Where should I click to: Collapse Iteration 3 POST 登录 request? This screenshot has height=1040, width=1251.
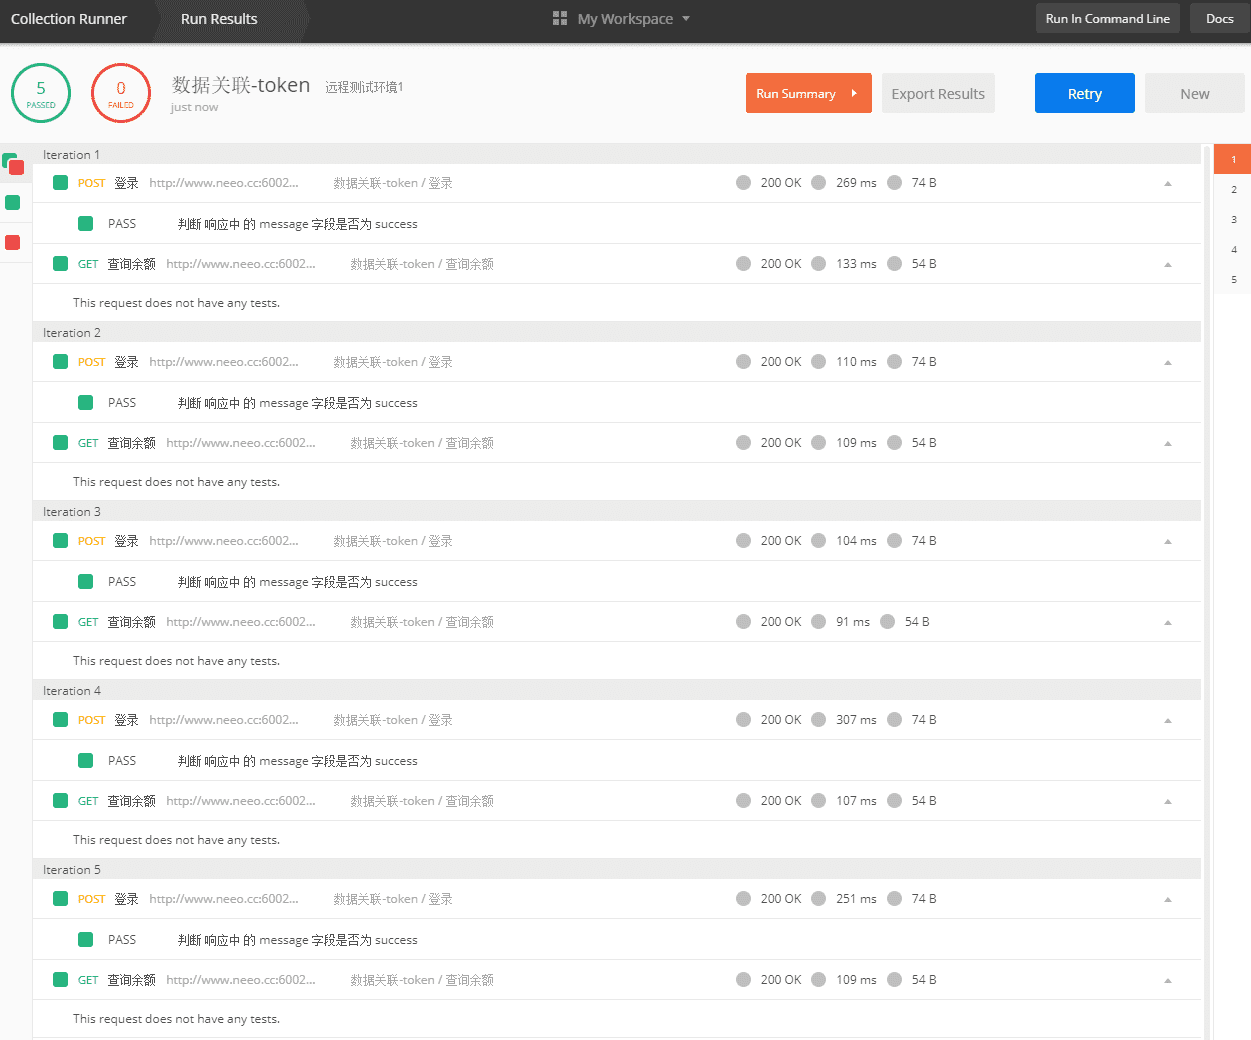[x=1168, y=541]
